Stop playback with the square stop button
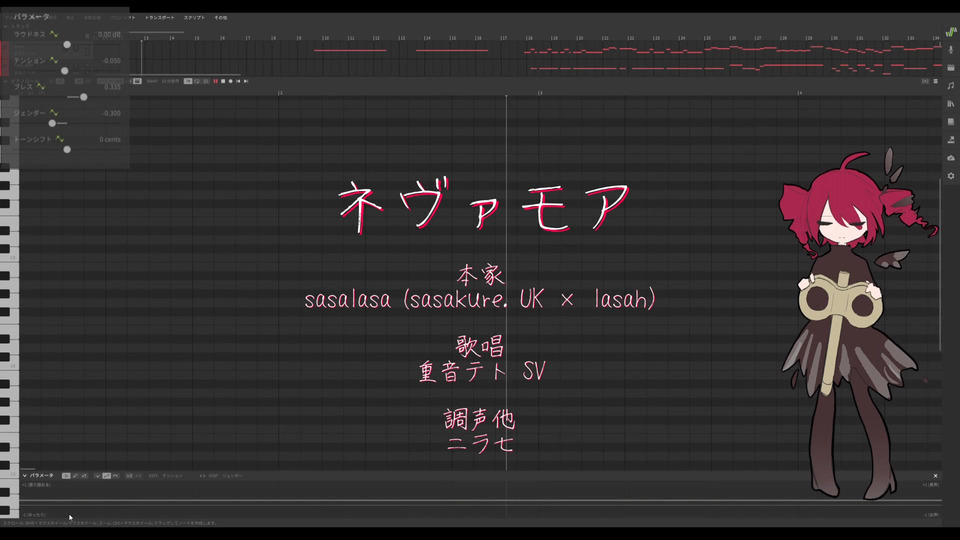 pos(223,81)
